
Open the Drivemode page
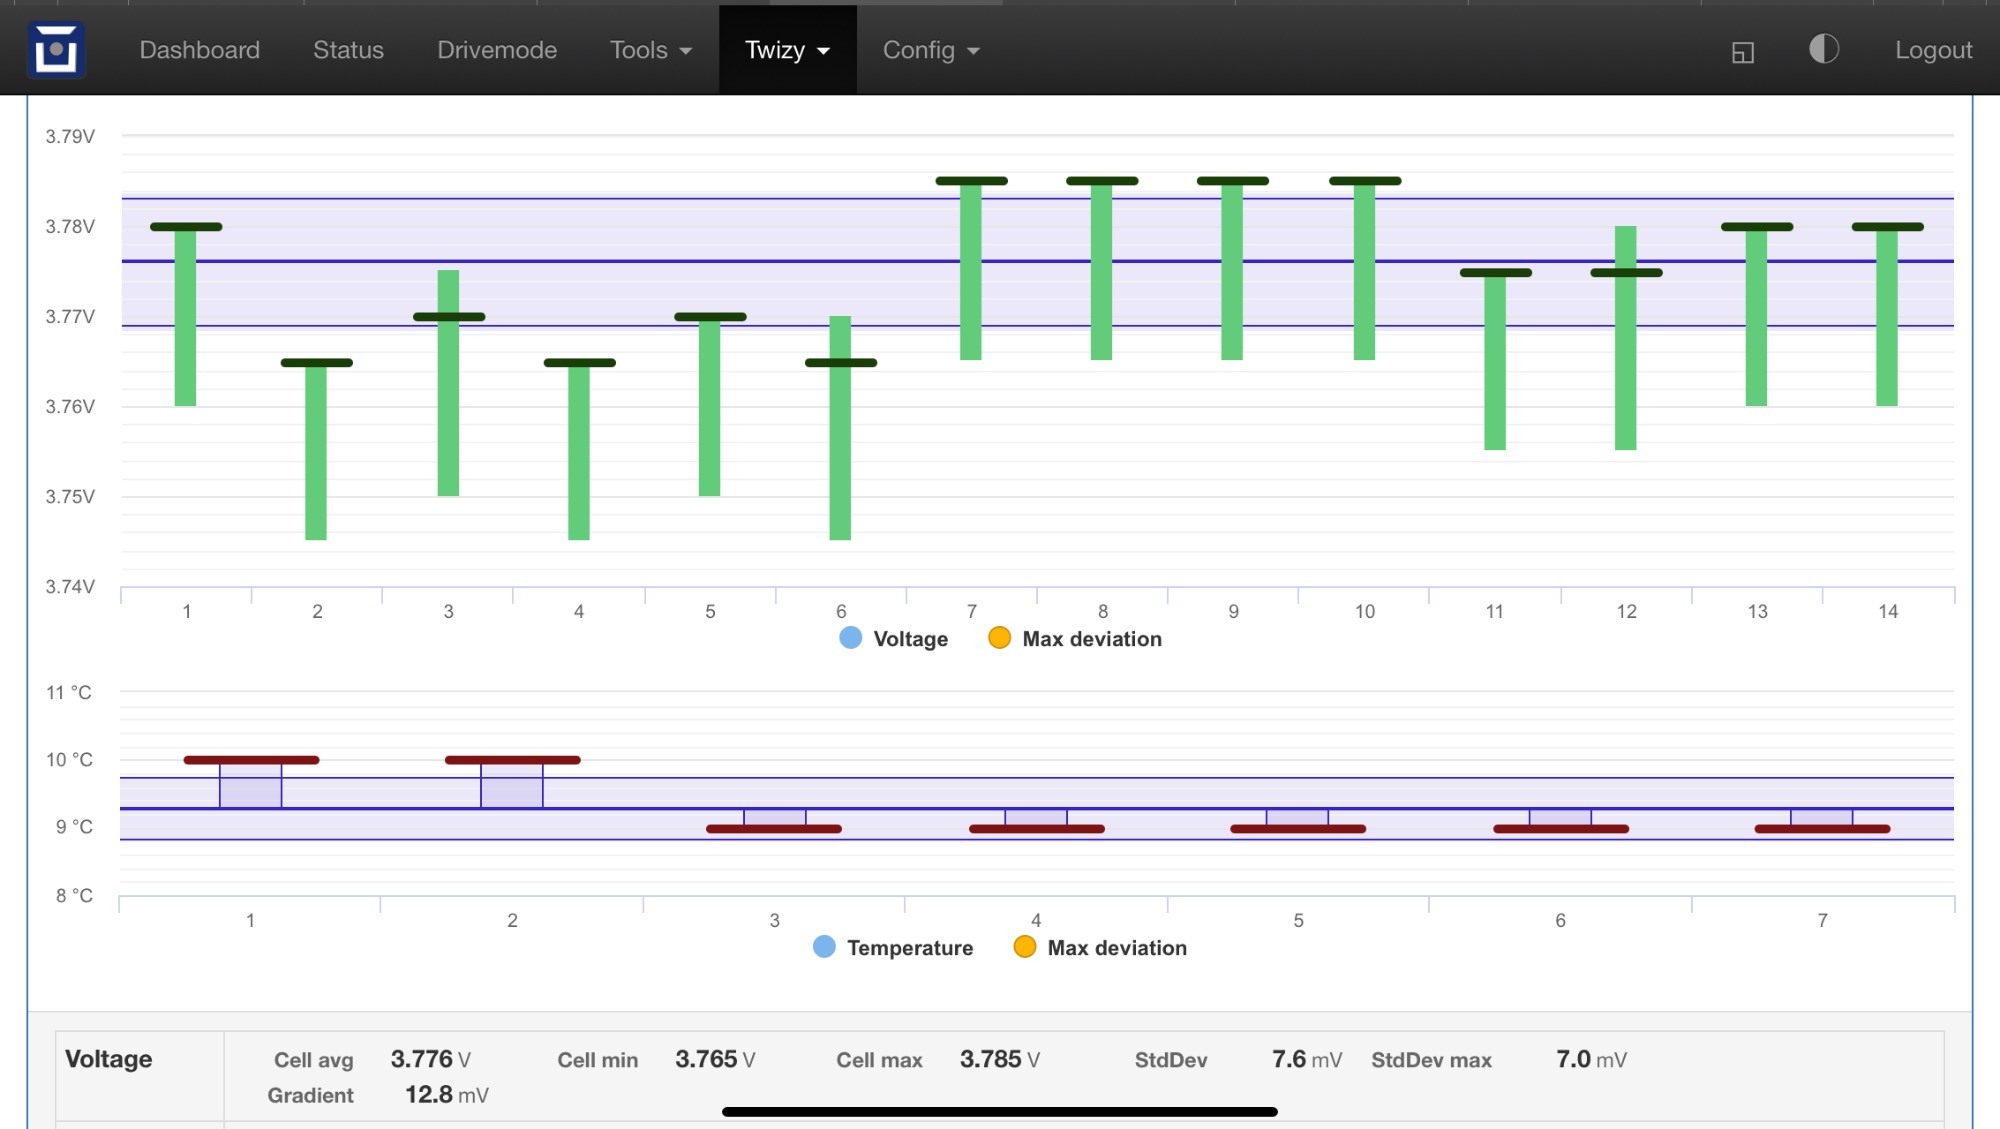(x=496, y=50)
